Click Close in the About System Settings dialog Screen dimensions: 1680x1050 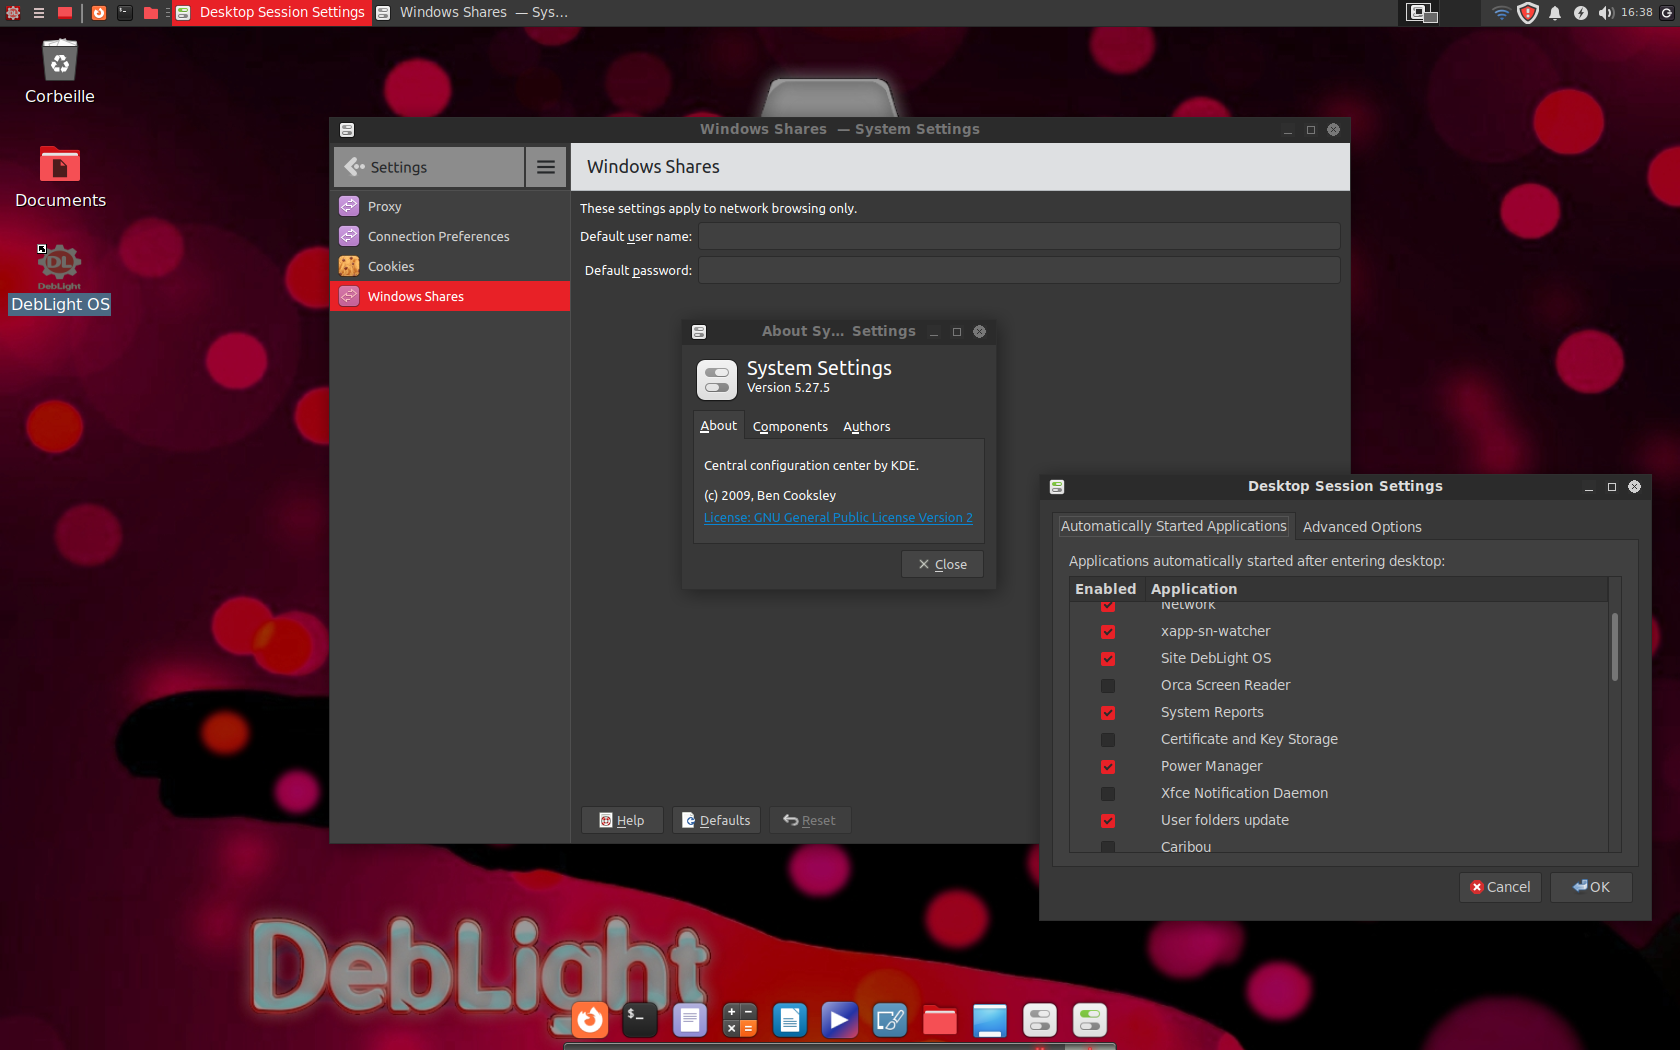pyautogui.click(x=942, y=564)
